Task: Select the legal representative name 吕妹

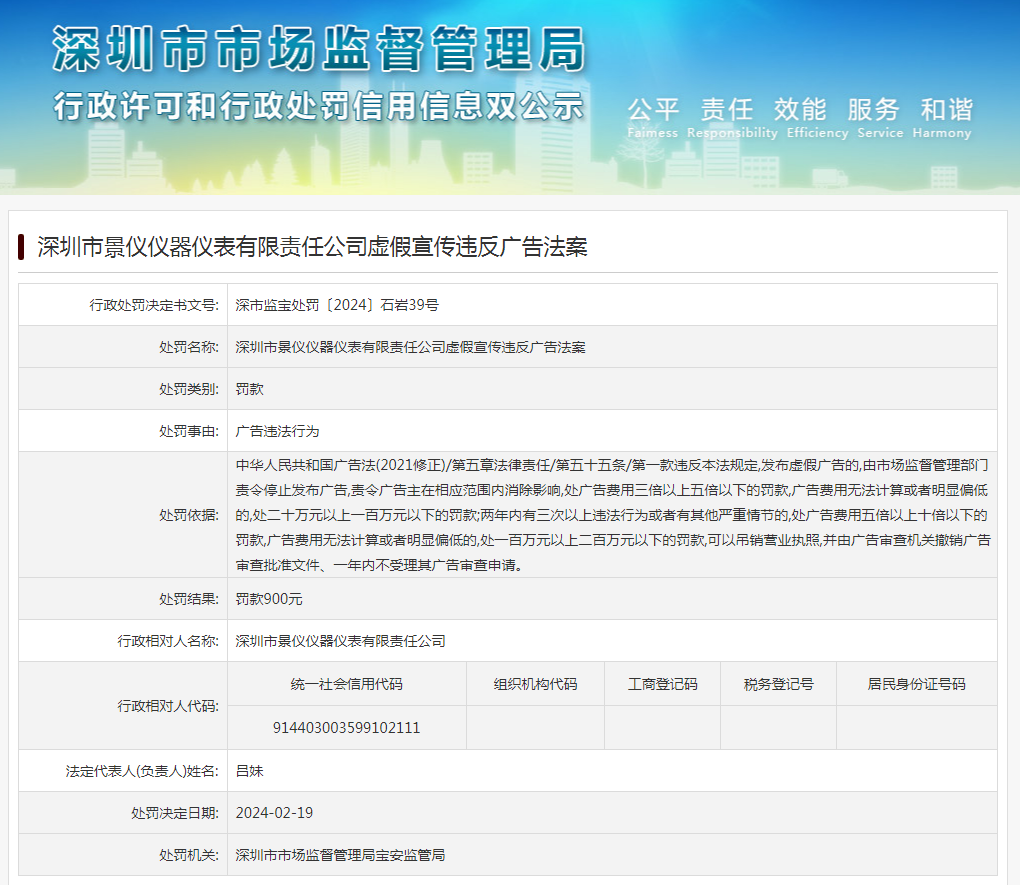Action: tap(249, 771)
